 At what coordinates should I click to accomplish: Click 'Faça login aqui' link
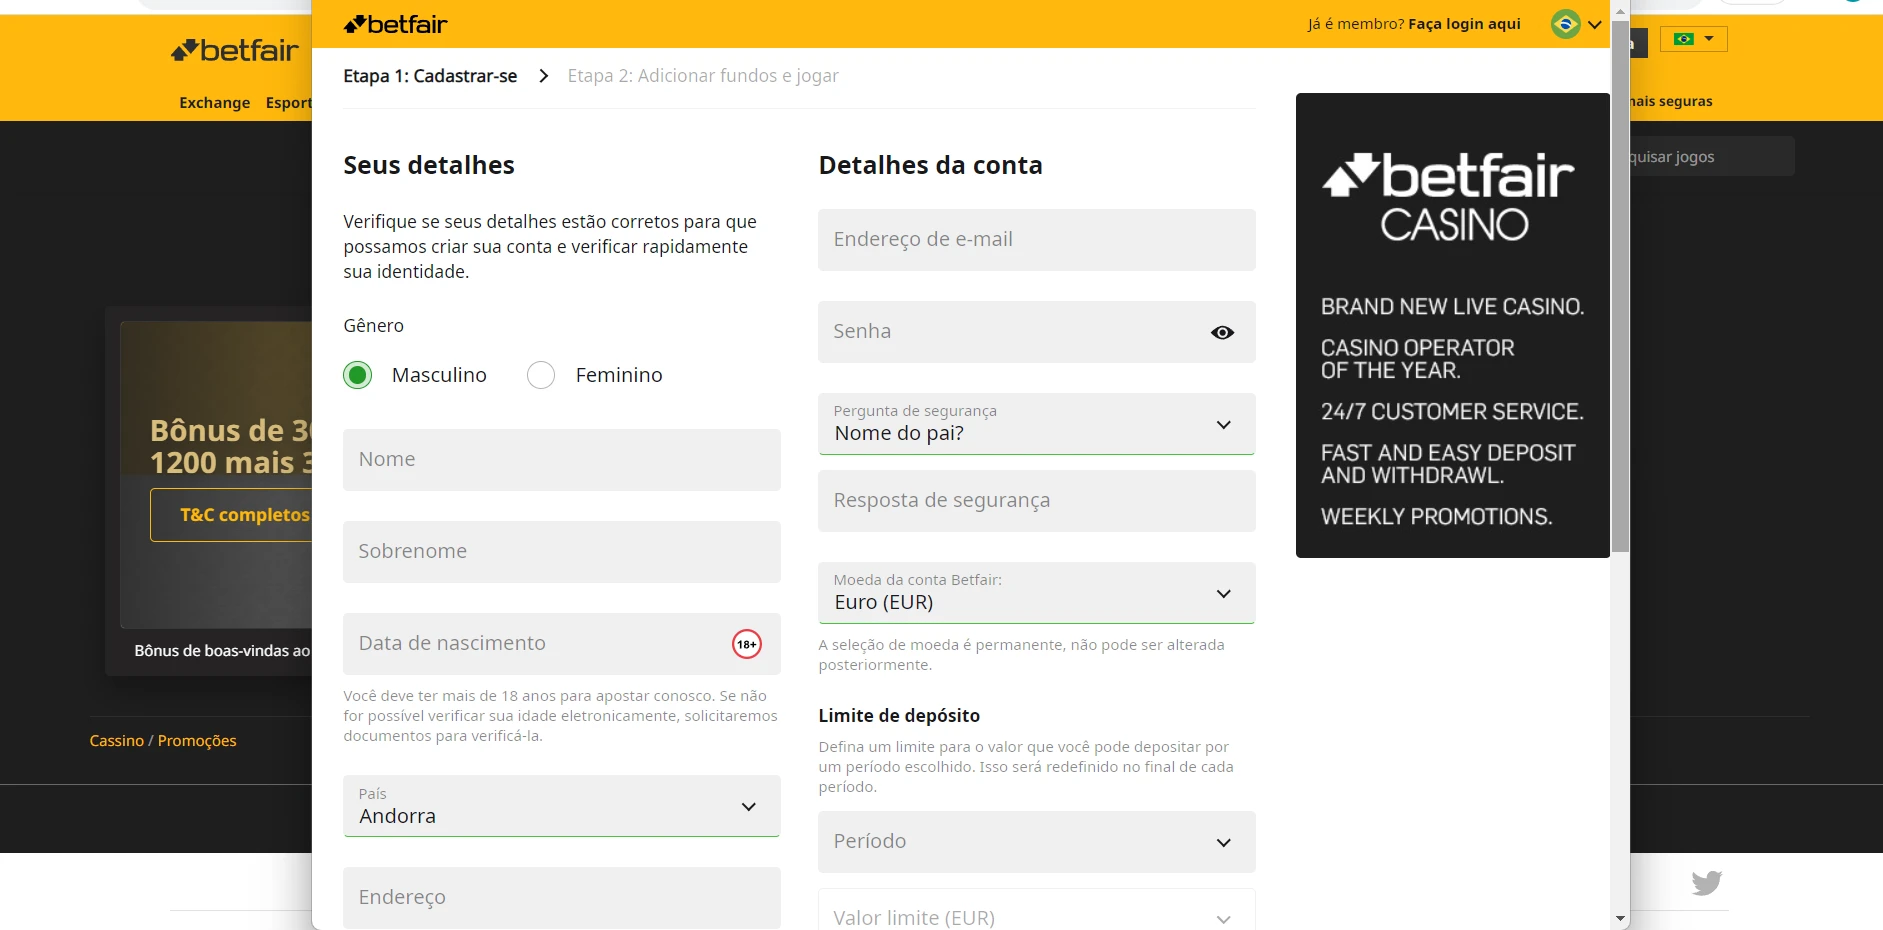tap(1464, 24)
